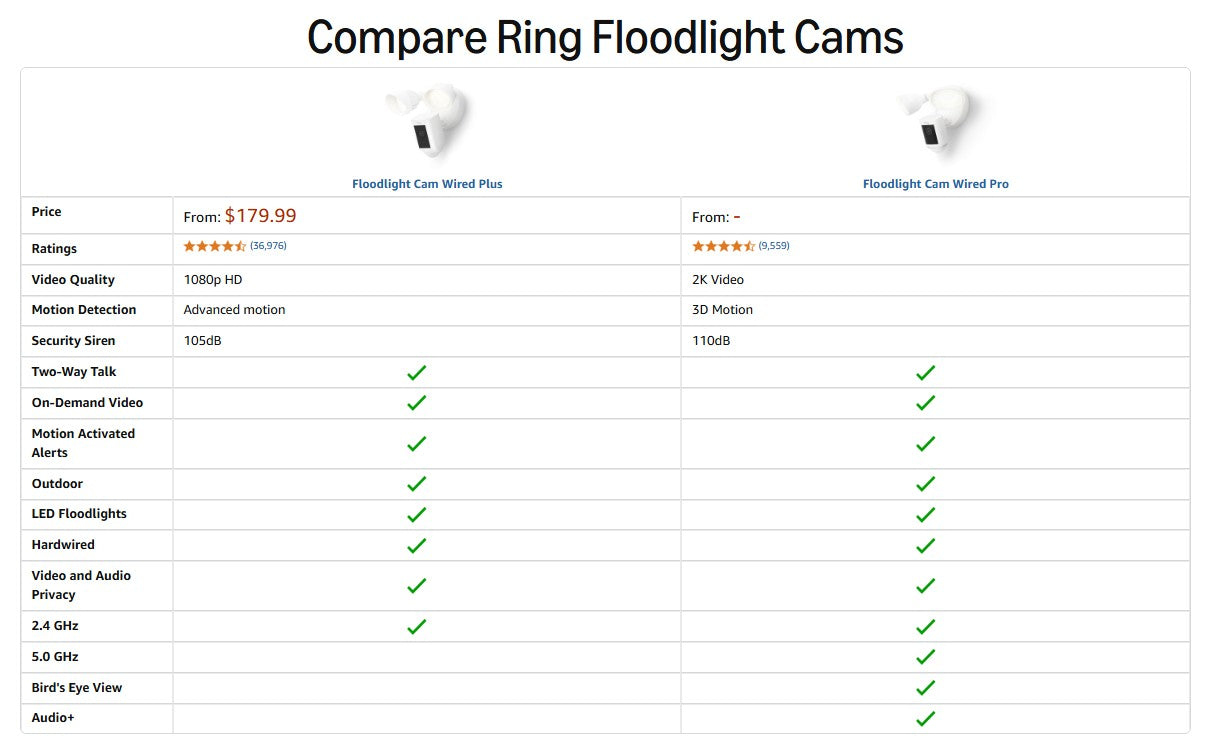Click Two-Way Talk checkmark for Wired Pro
Screen dimensions: 1212x756
[925, 372]
